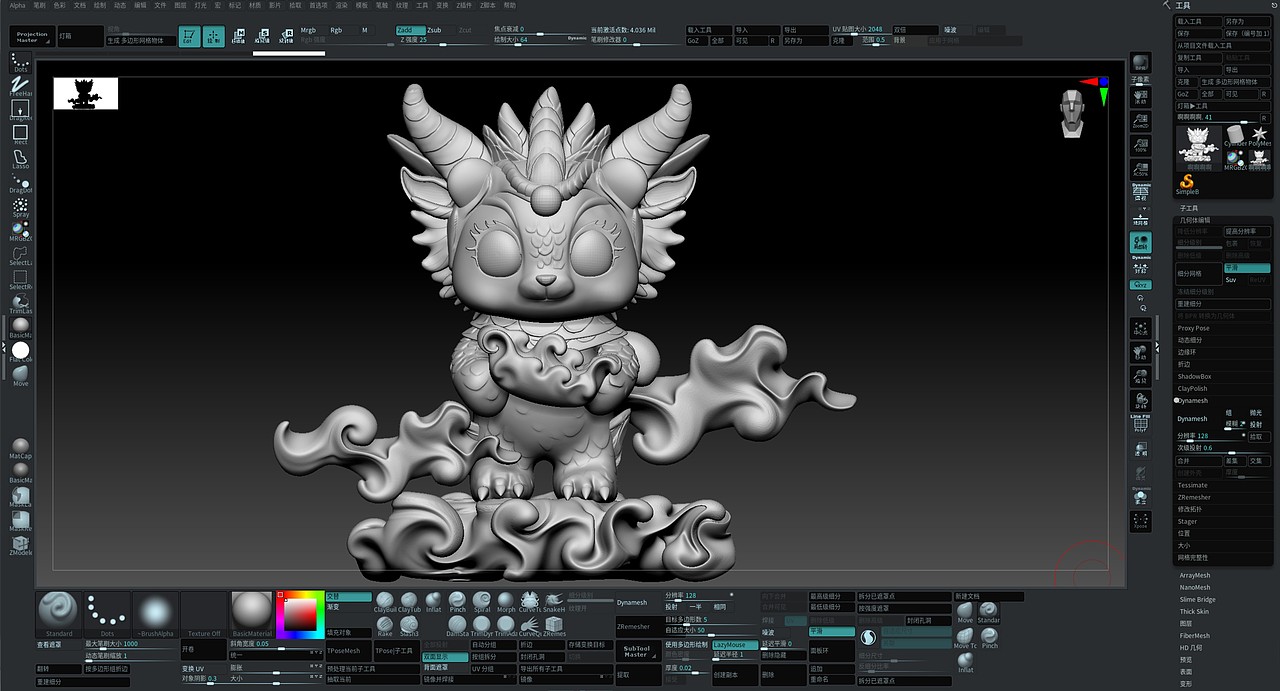This screenshot has height=691, width=1280.
Task: Pick the TrimLasso brush icon
Action: [x=20, y=302]
